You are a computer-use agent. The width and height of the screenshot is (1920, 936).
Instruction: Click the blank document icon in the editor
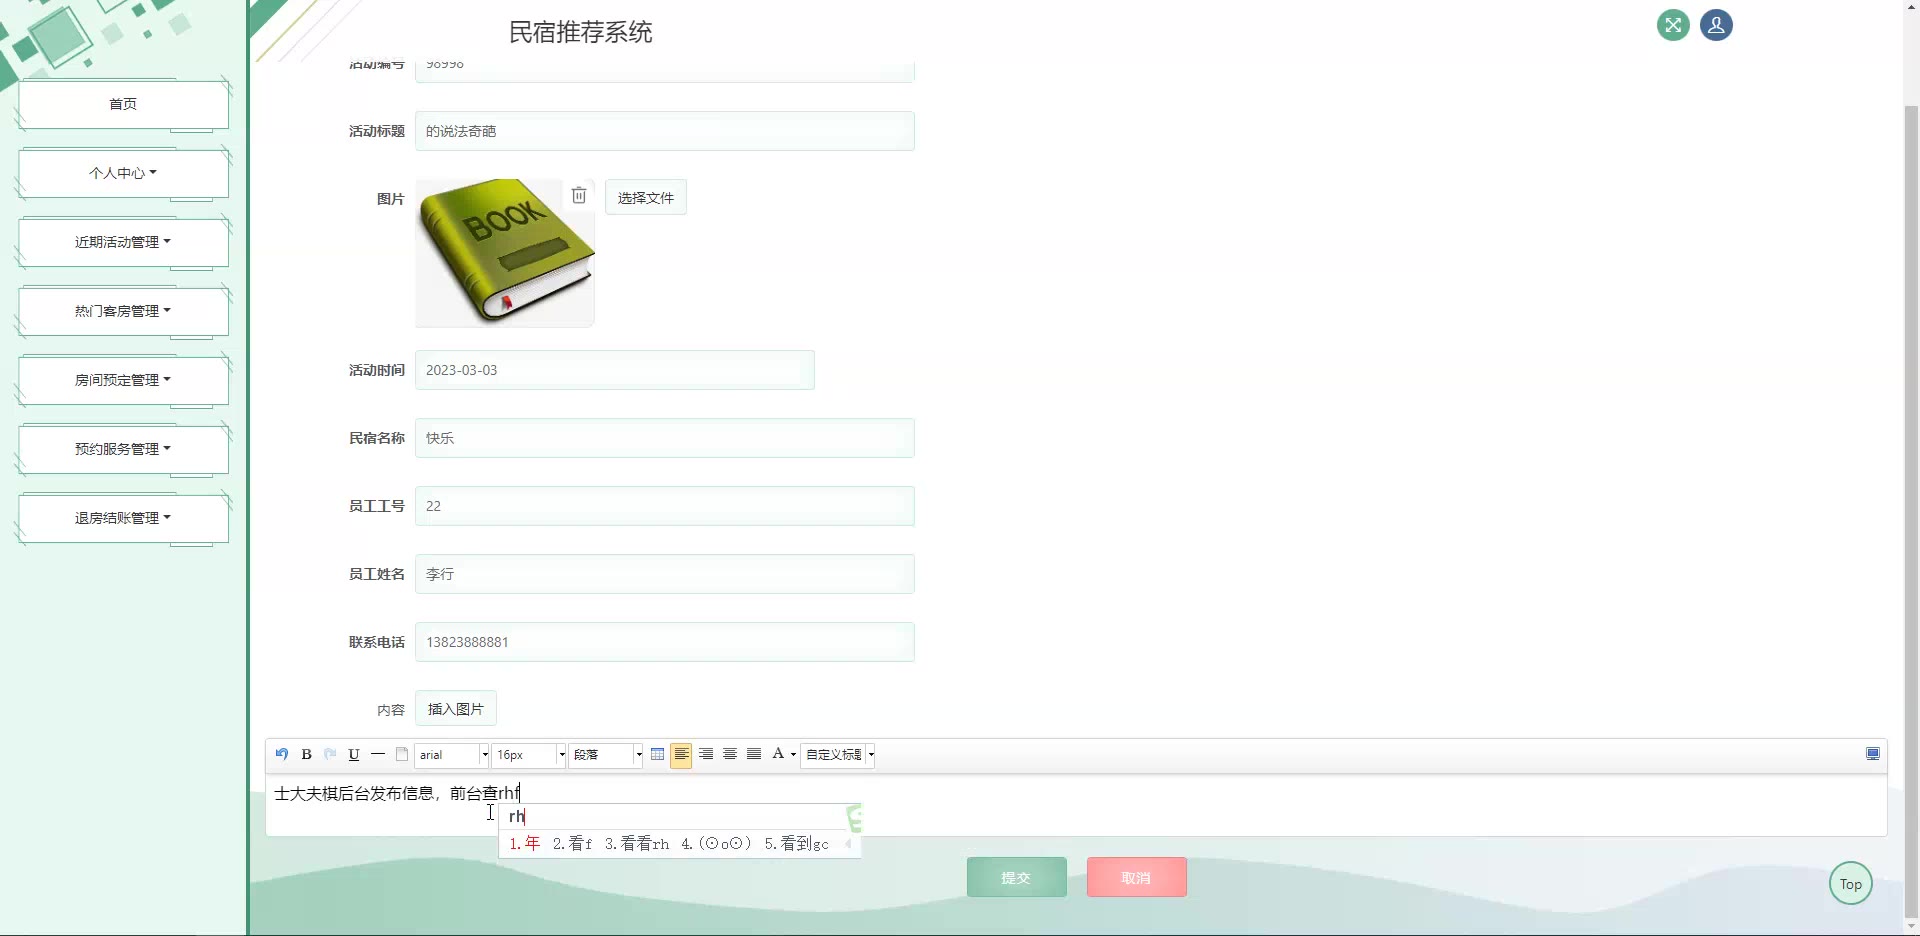tap(402, 754)
